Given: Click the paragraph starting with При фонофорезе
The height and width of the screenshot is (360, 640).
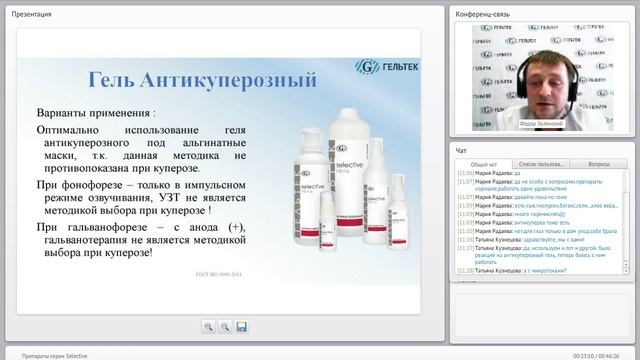Looking at the screenshot, I should point(141,198).
